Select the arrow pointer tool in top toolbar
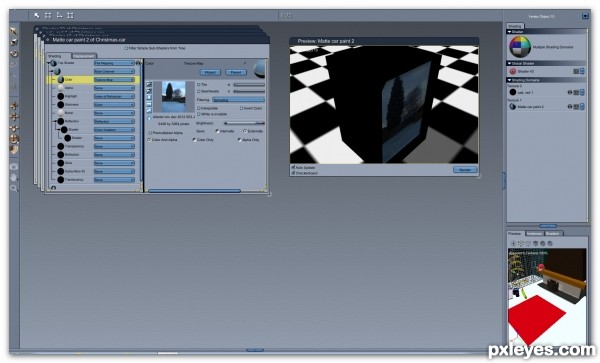 pyautogui.click(x=37, y=15)
